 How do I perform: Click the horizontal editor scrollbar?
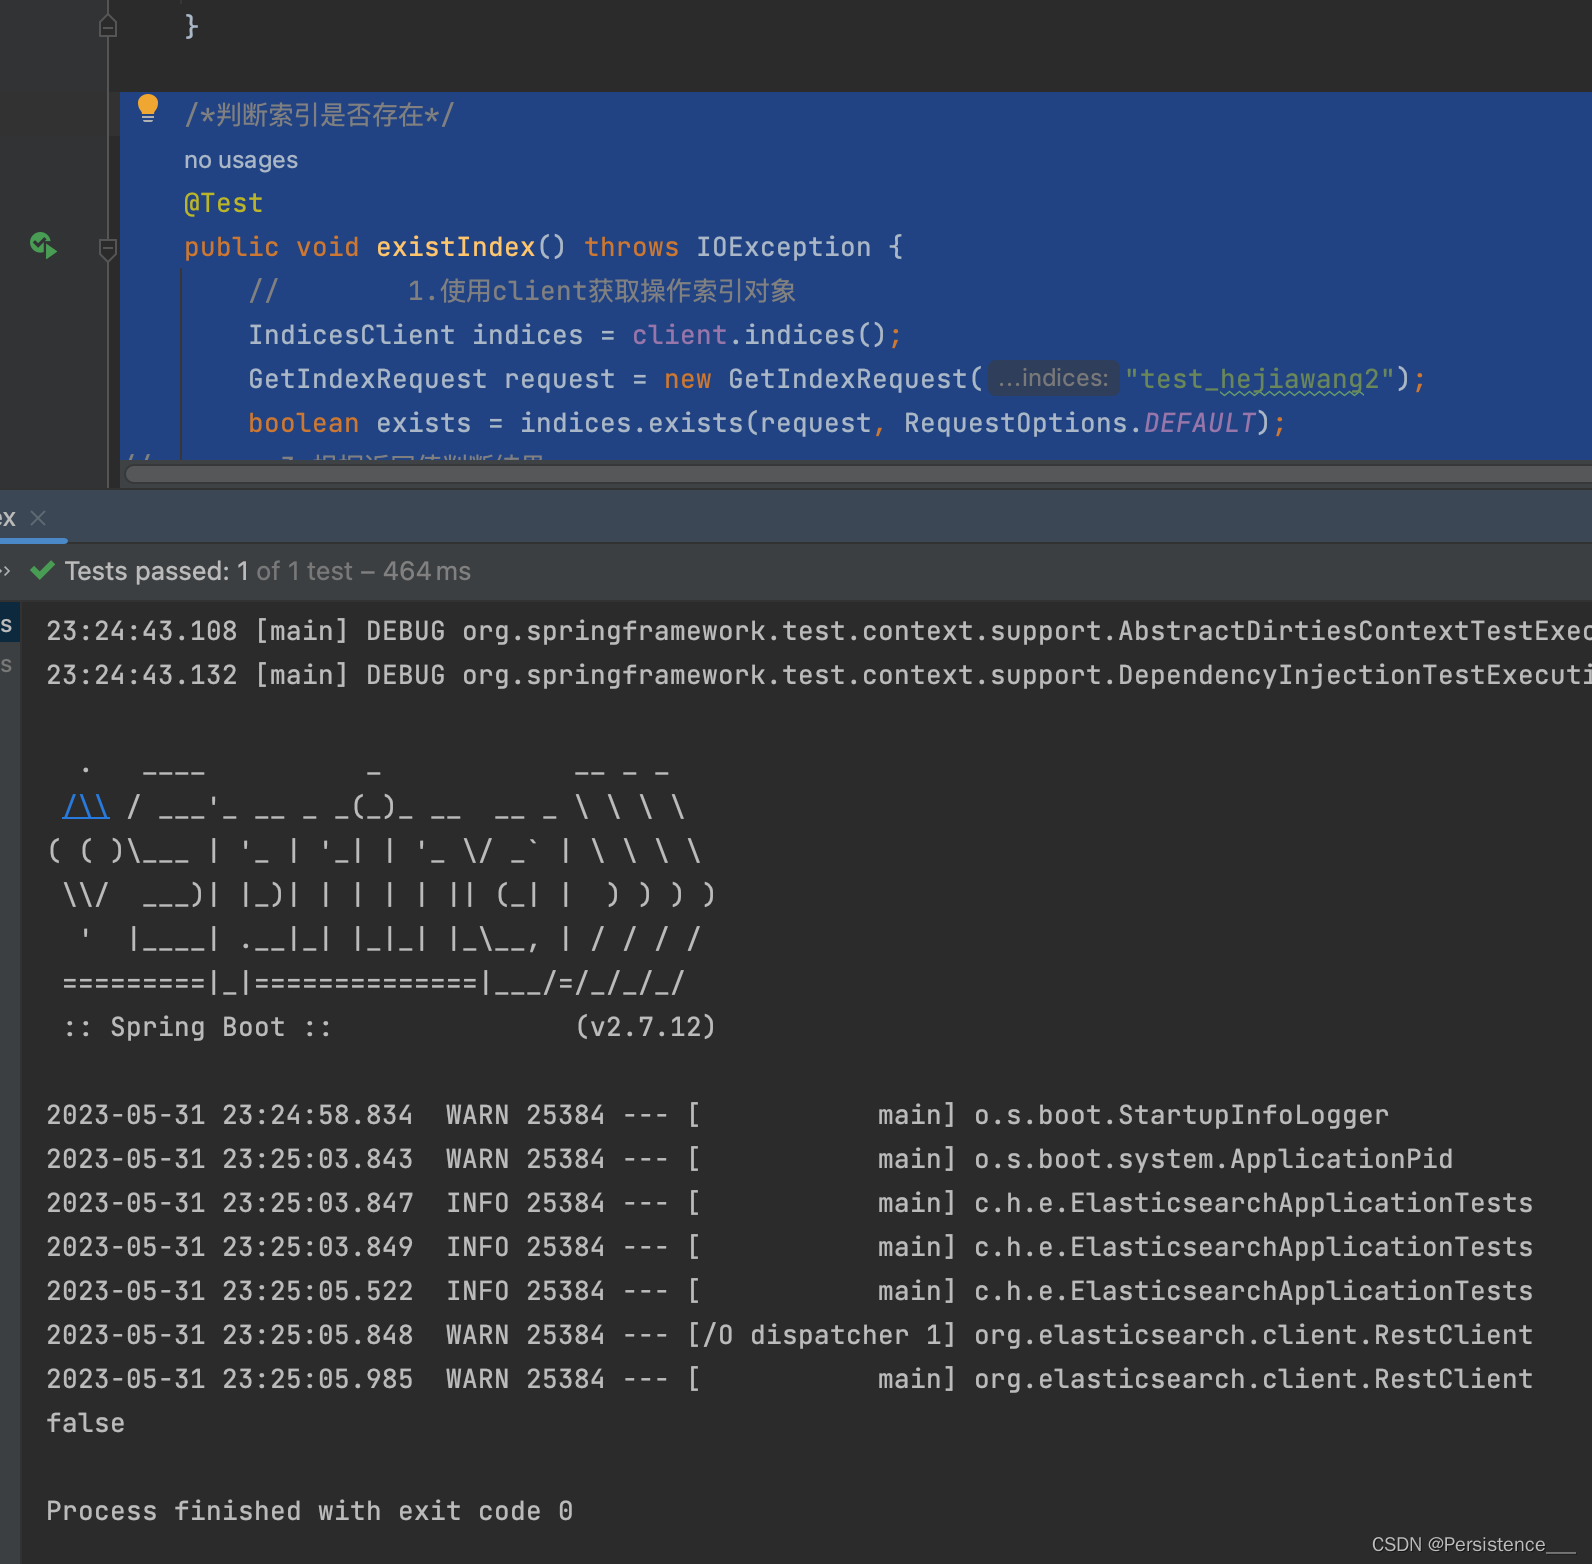858,474
